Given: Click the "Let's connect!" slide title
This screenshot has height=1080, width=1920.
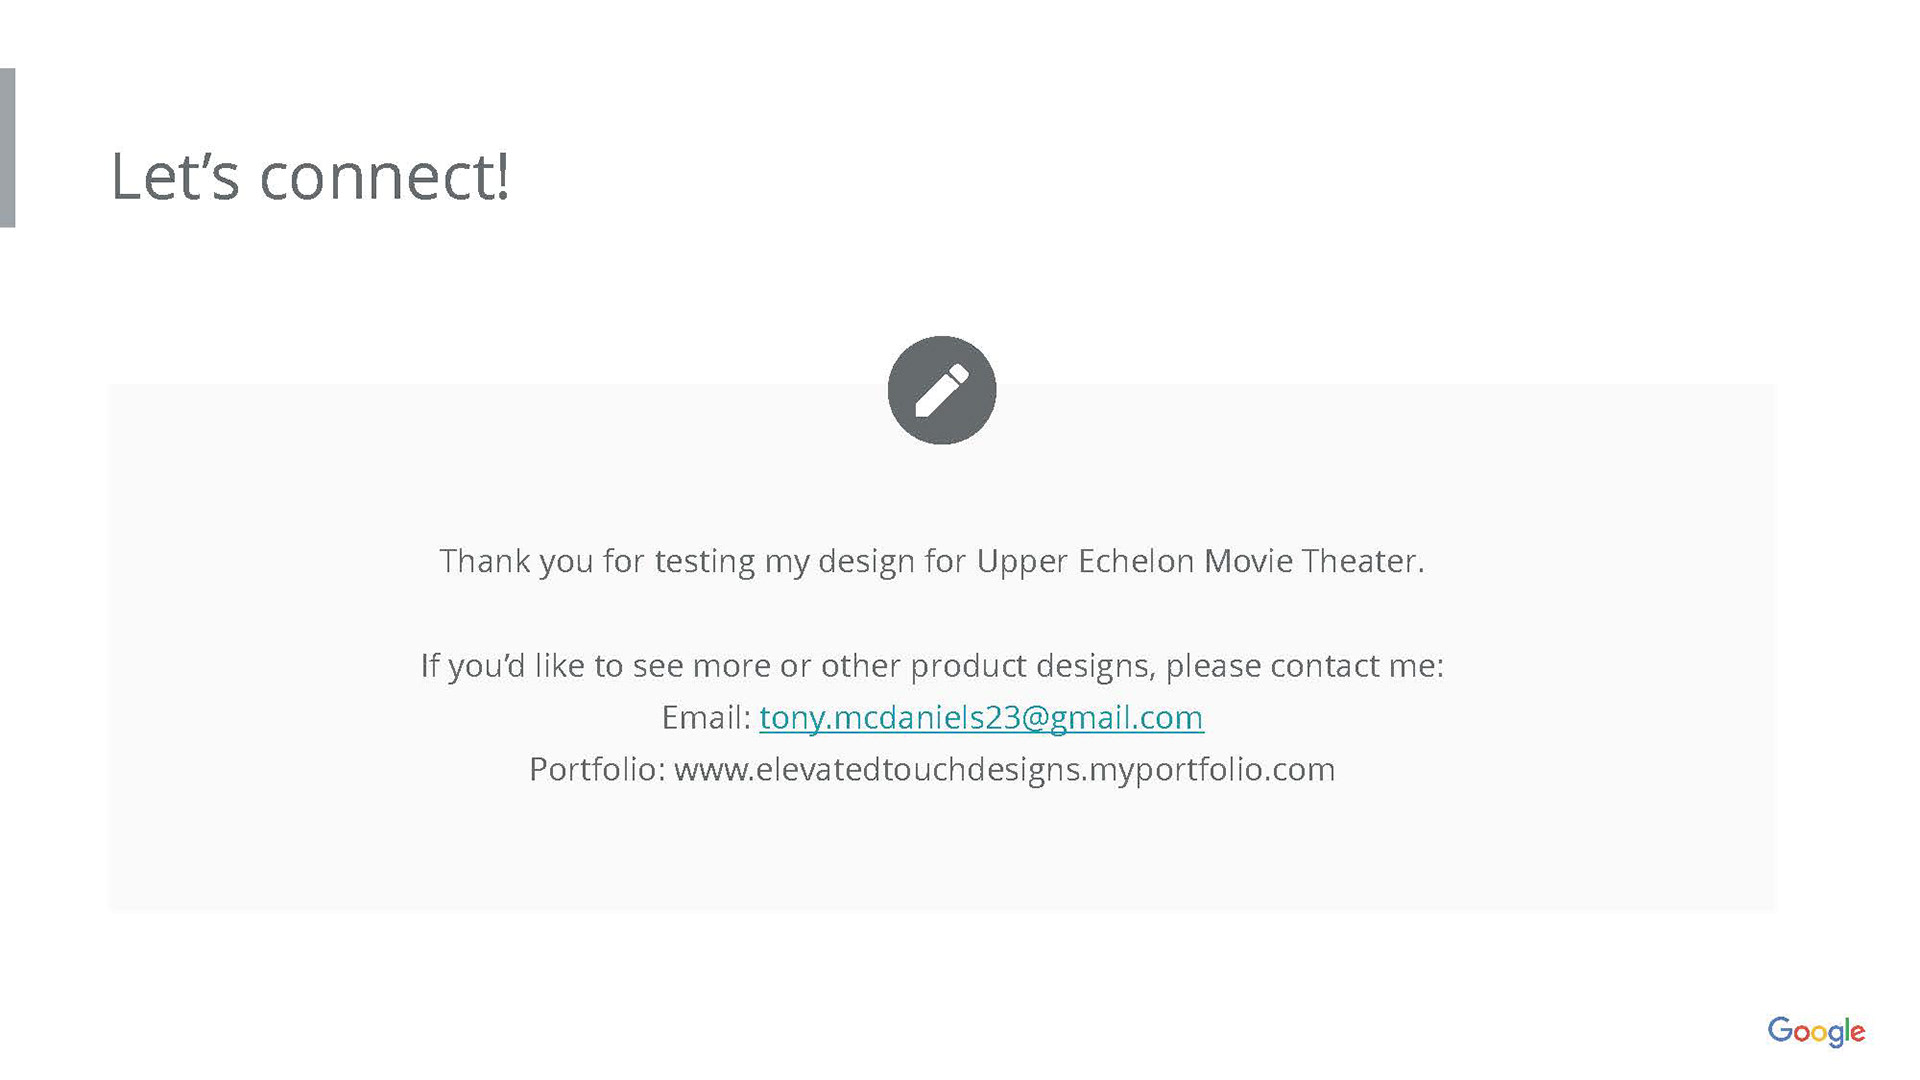Looking at the screenshot, I should coord(309,176).
